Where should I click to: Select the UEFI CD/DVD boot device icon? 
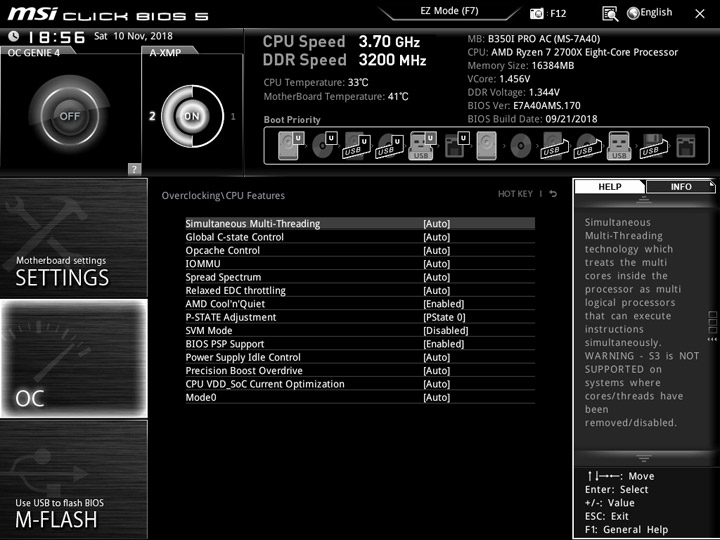click(324, 145)
